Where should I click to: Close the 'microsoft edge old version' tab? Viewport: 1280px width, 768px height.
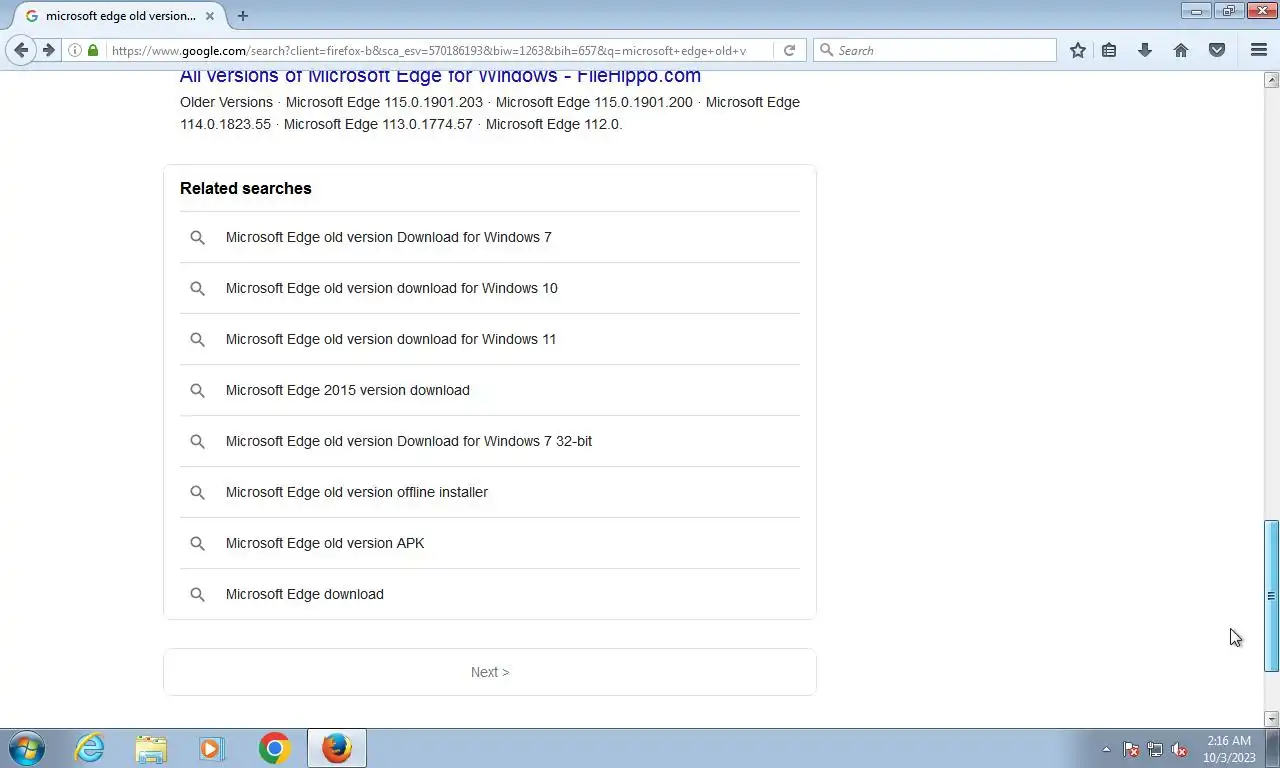(x=209, y=16)
